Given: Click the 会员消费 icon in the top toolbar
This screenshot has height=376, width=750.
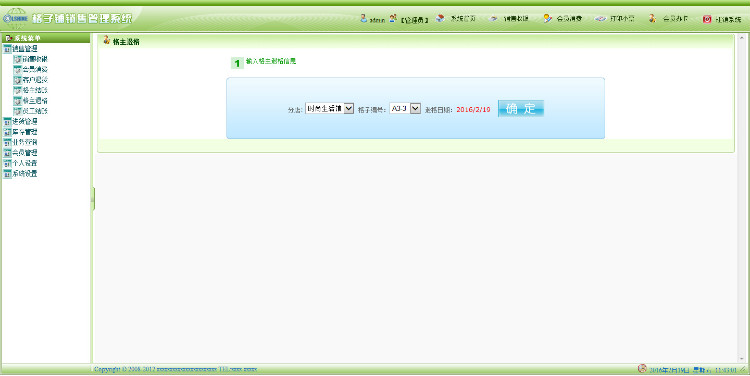Looking at the screenshot, I should [548, 19].
